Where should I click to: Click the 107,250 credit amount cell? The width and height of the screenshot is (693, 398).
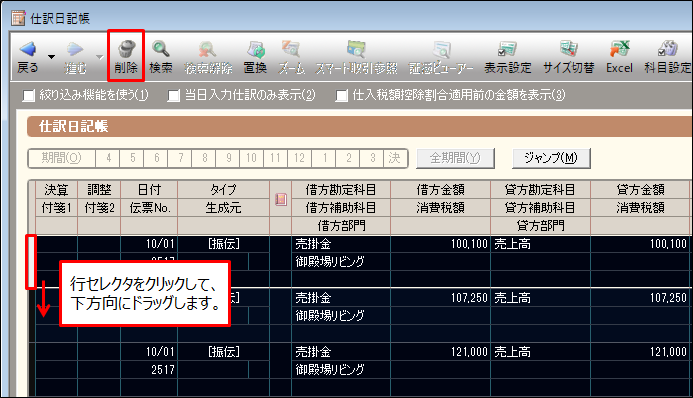point(640,298)
